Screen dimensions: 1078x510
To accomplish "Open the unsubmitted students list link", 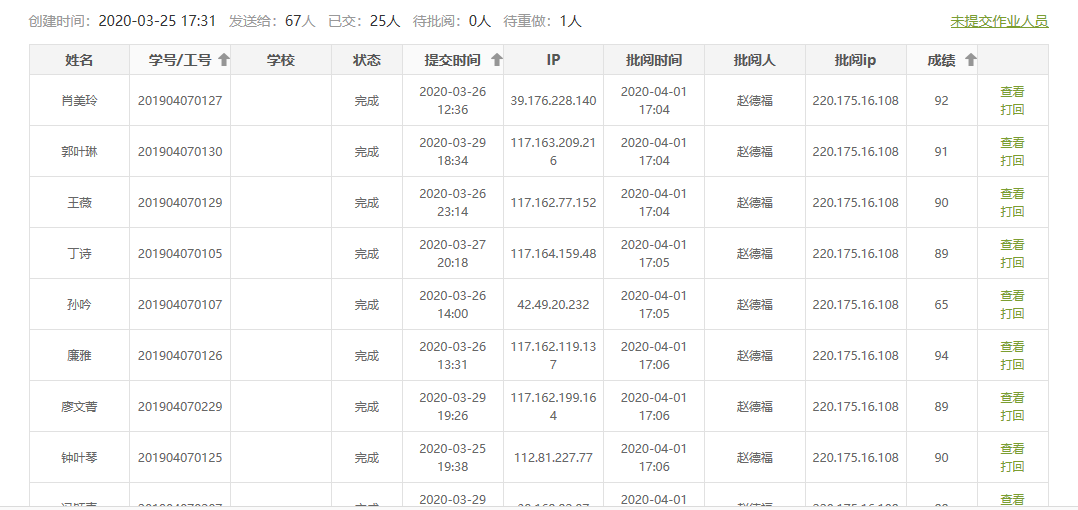I will tap(999, 21).
